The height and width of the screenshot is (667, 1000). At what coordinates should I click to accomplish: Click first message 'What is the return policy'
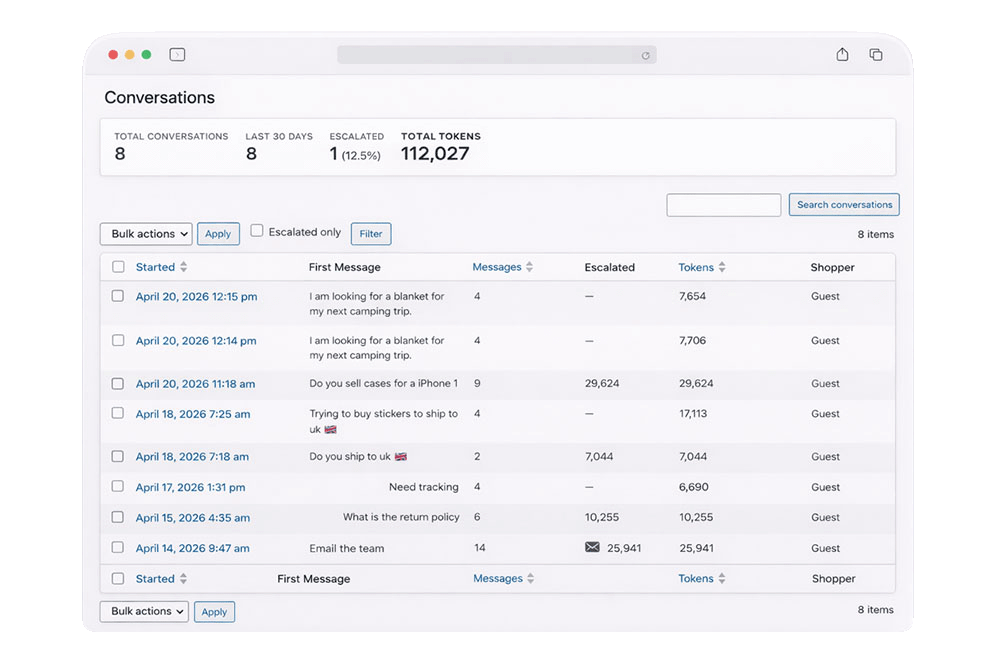point(401,517)
